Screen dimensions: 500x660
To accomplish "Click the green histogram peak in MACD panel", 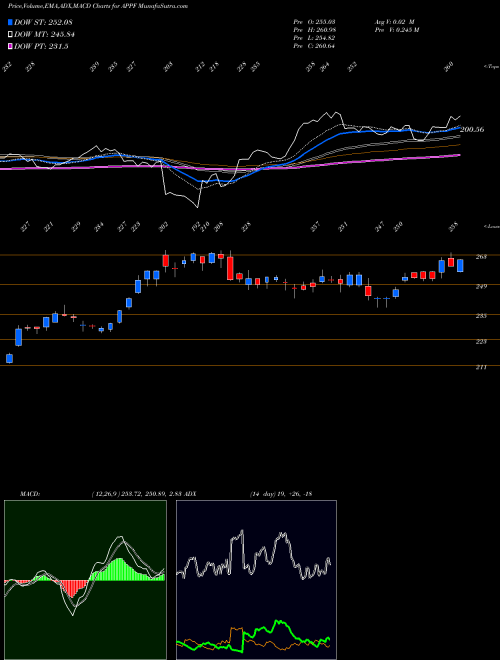I will point(120,569).
